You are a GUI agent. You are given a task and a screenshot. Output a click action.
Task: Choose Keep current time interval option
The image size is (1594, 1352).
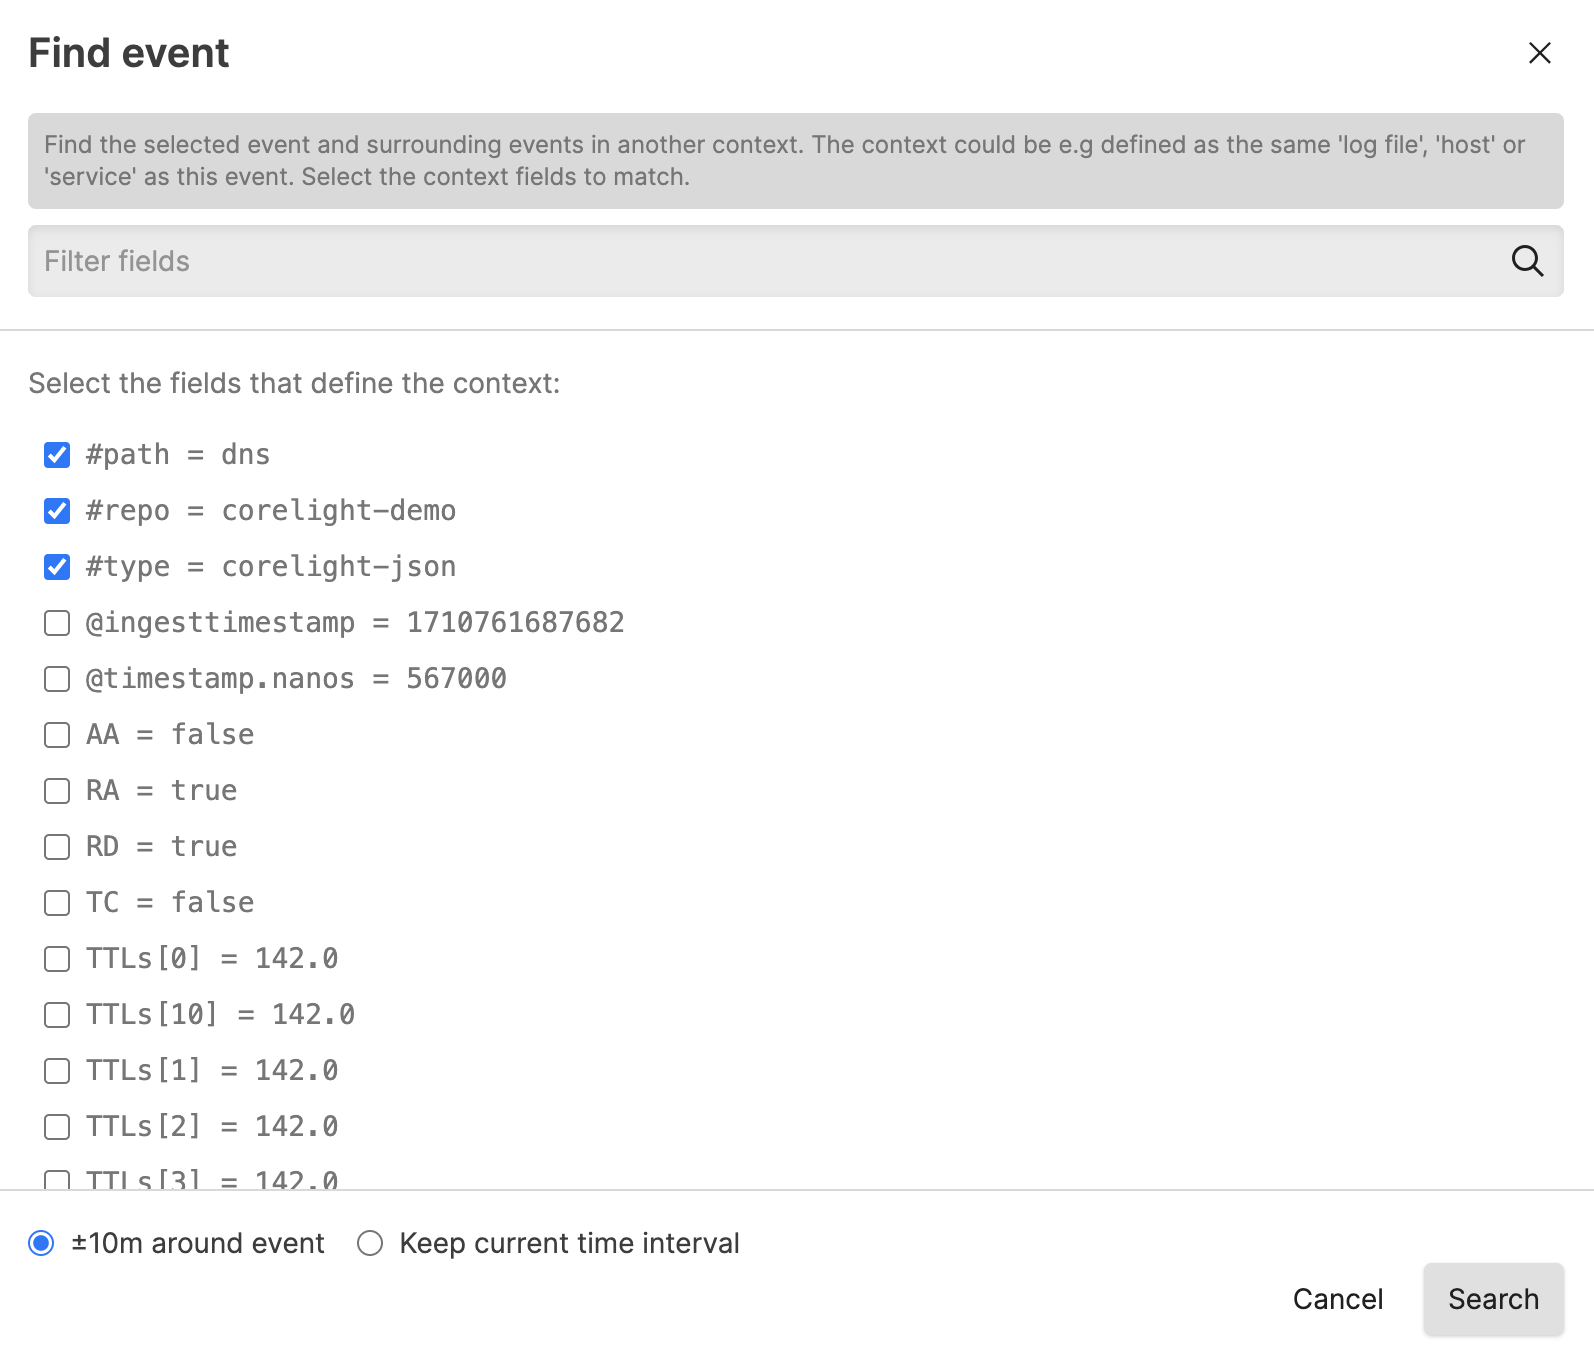[370, 1243]
